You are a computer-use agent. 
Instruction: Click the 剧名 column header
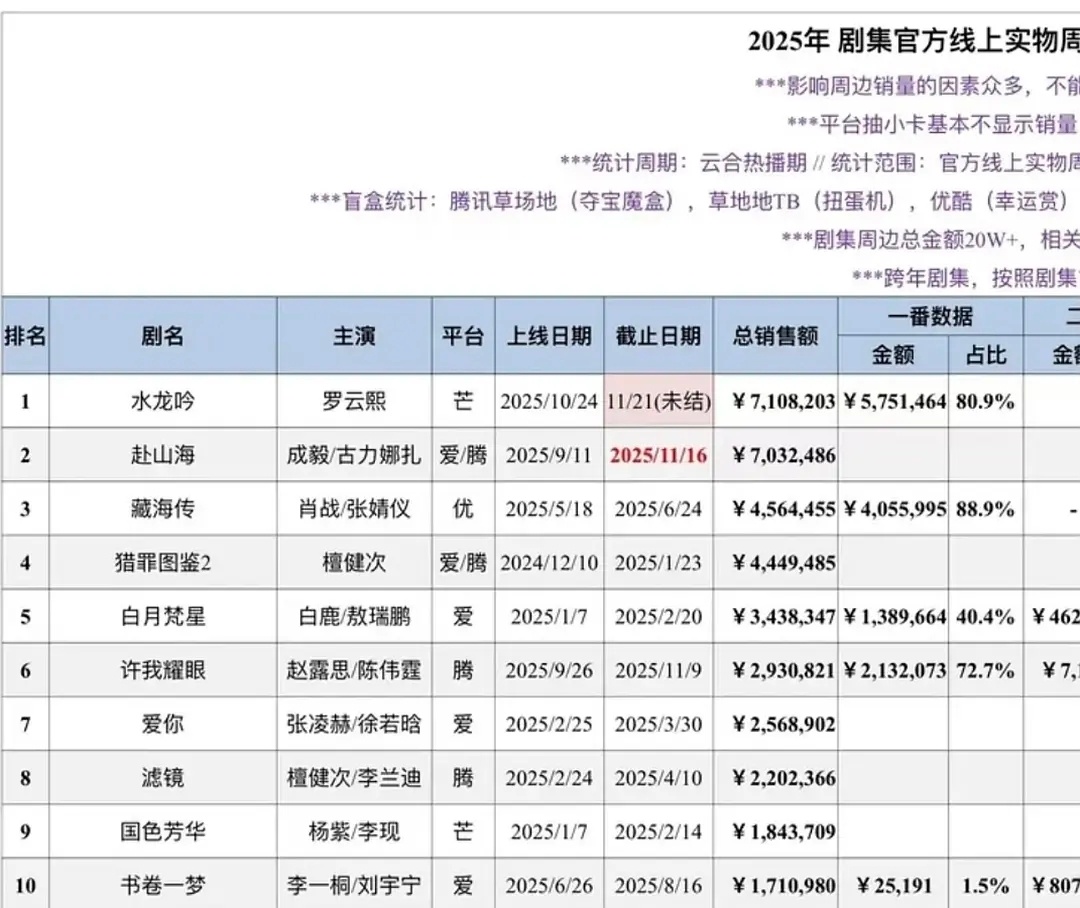coord(163,336)
